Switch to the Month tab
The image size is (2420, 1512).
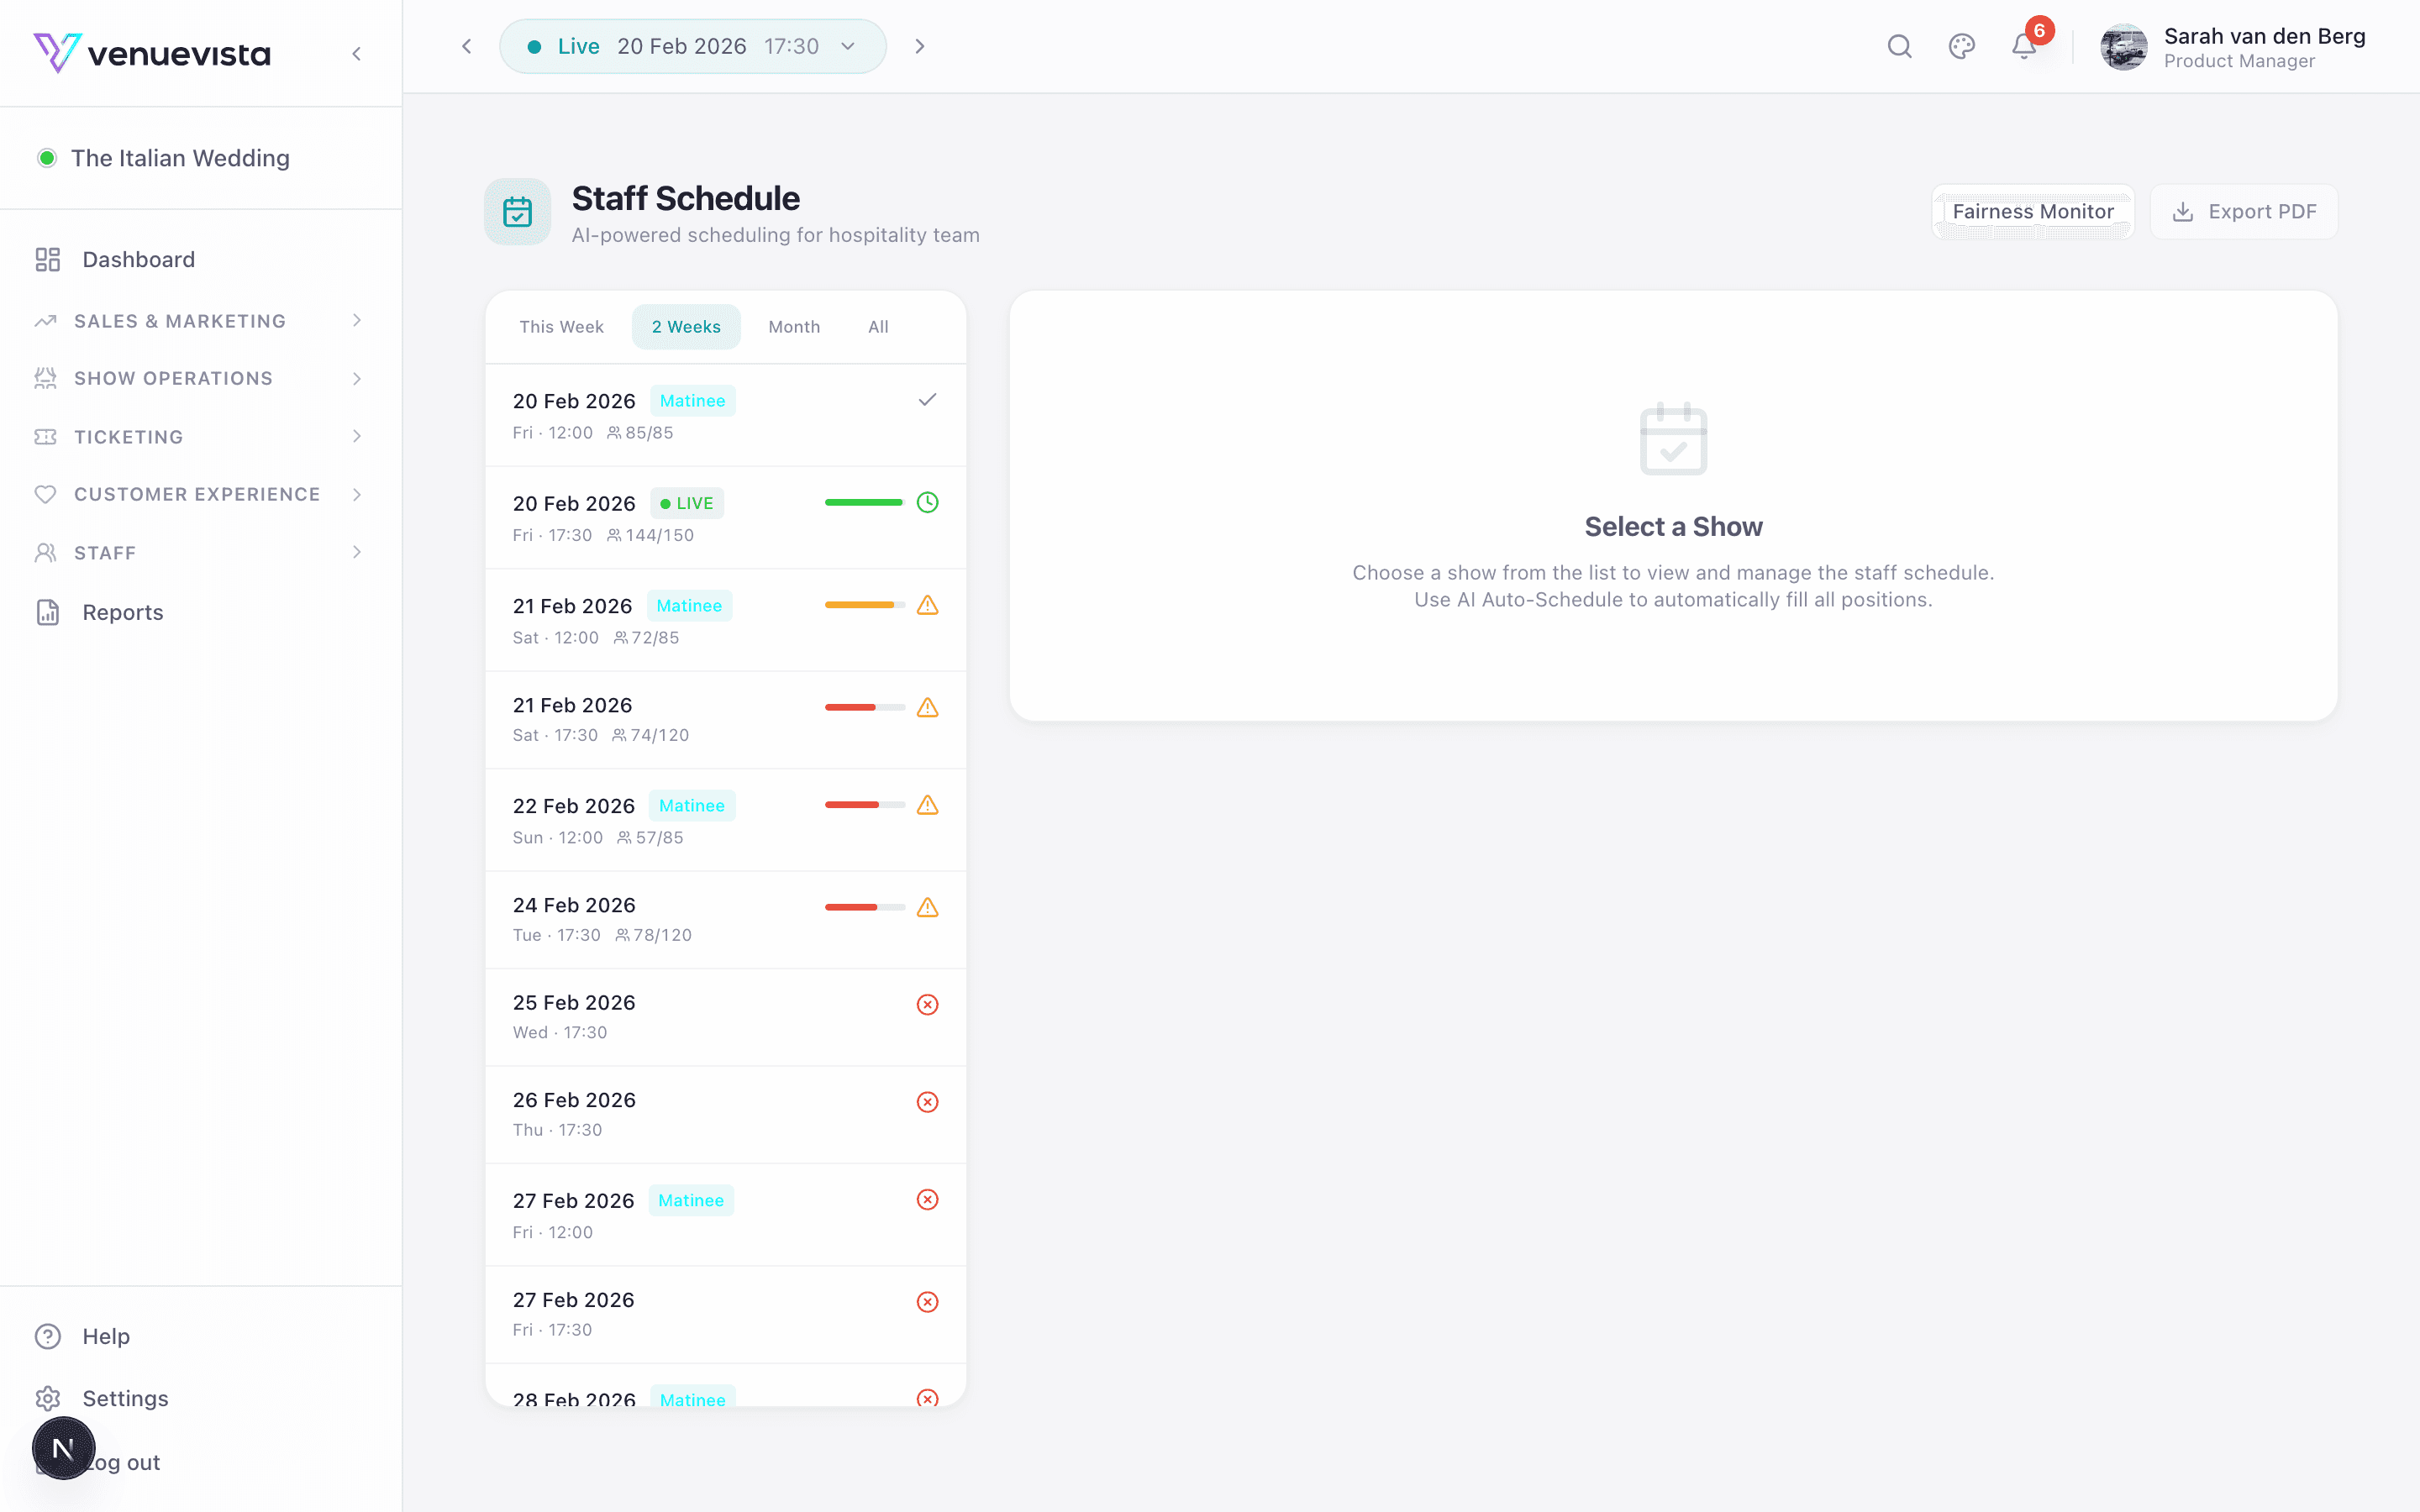[794, 326]
